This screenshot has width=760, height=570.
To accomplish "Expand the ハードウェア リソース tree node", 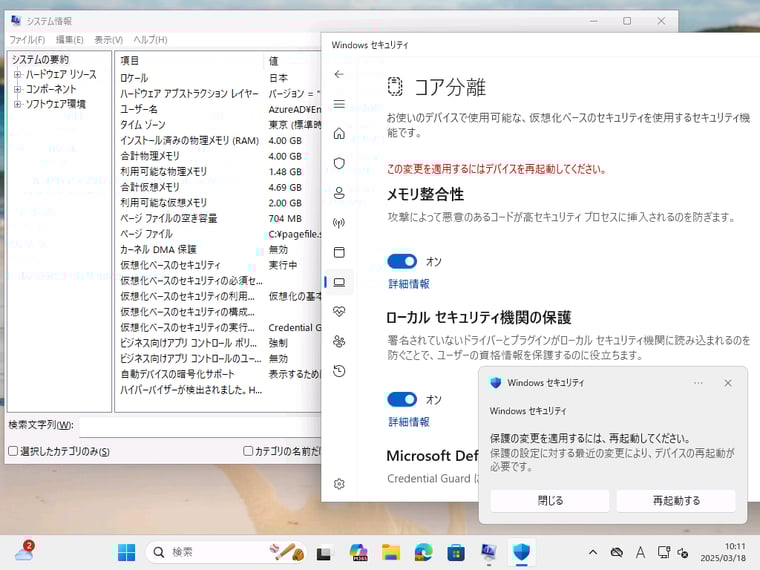I will pos(17,75).
